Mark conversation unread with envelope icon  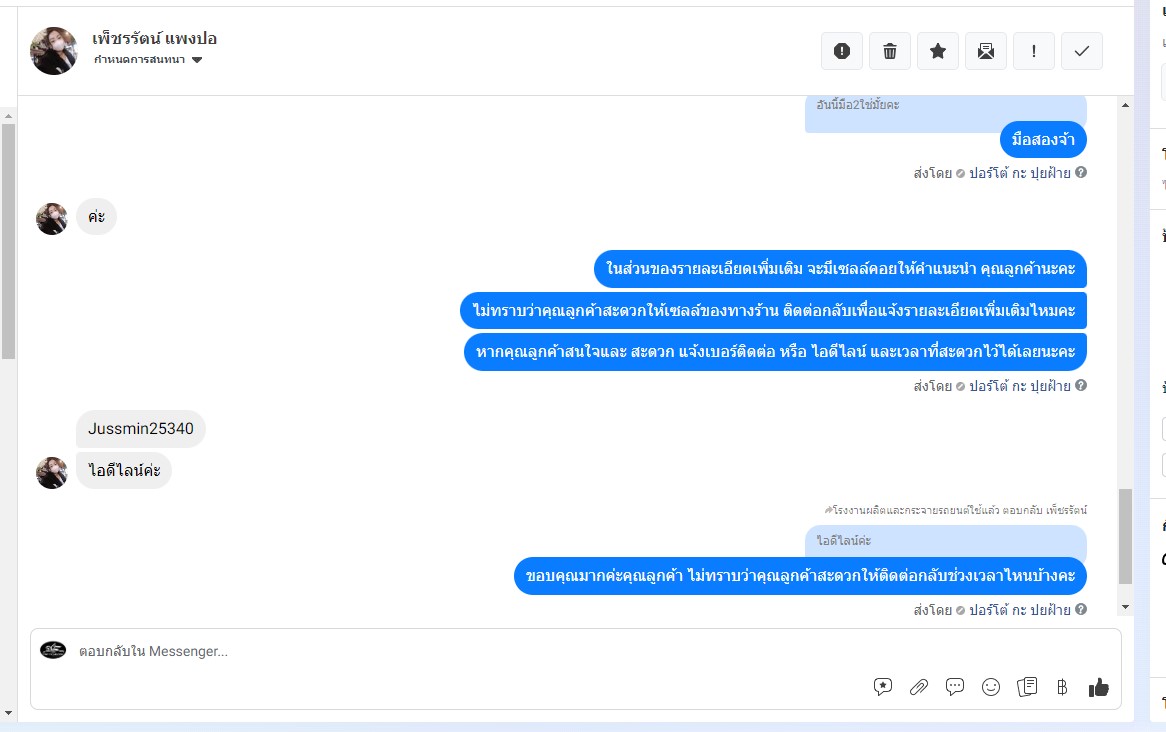(986, 51)
